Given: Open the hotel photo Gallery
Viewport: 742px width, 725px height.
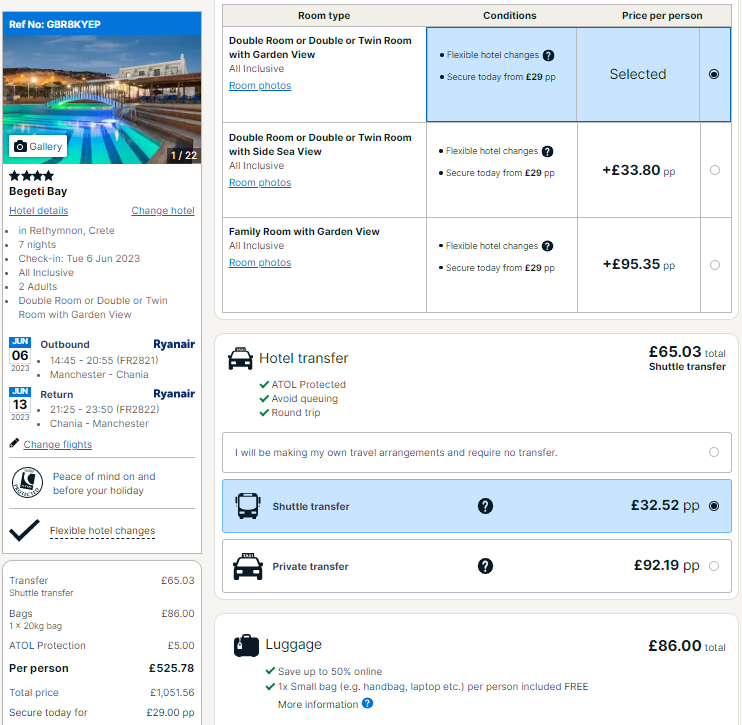Looking at the screenshot, I should pos(38,146).
